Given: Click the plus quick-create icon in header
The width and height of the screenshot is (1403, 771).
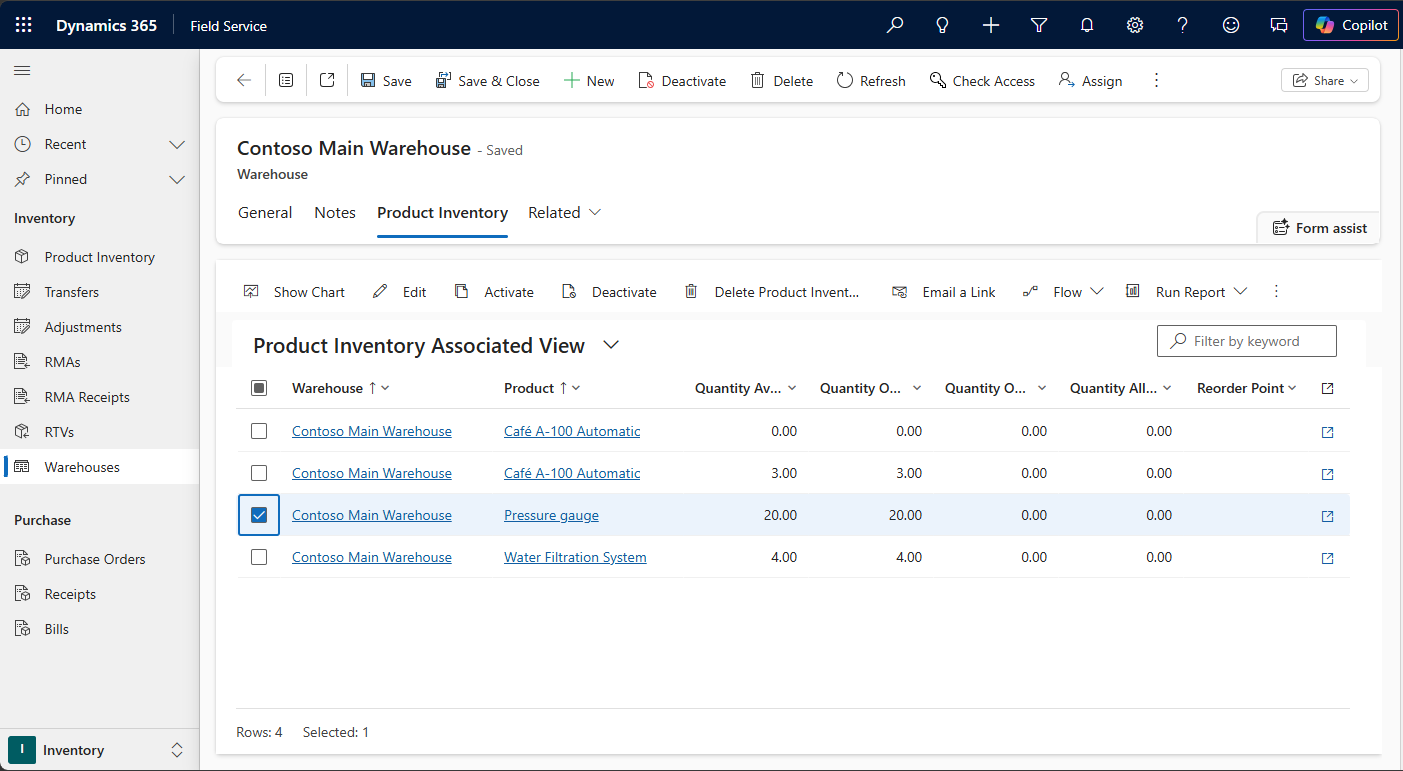Looking at the screenshot, I should pos(991,25).
